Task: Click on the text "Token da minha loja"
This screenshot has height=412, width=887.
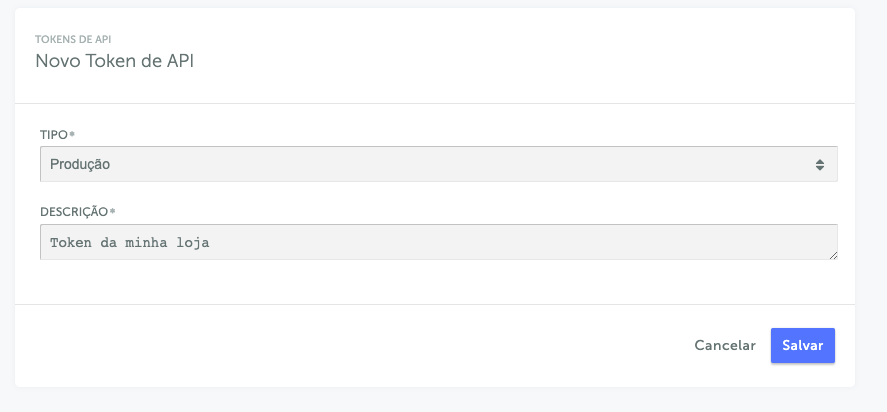Action: pos(129,243)
